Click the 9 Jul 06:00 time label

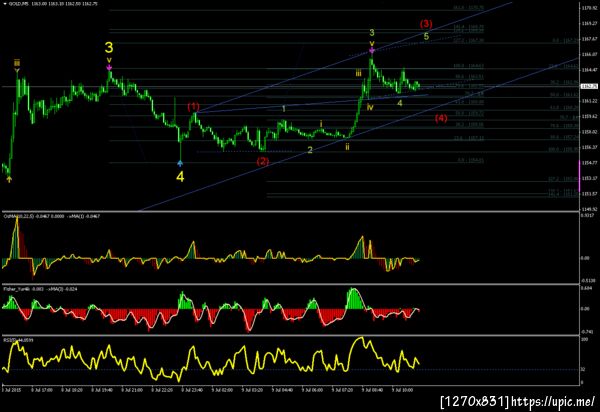pos(312,390)
